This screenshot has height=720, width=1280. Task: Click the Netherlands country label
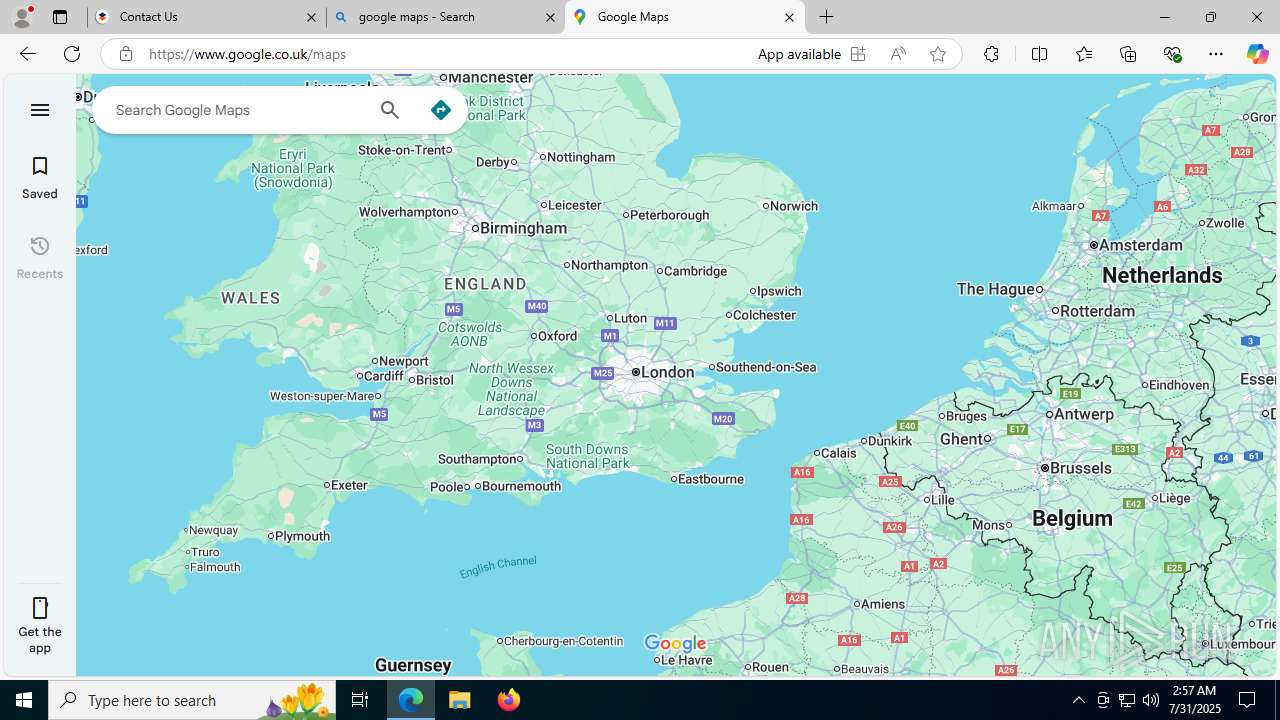(x=1162, y=275)
